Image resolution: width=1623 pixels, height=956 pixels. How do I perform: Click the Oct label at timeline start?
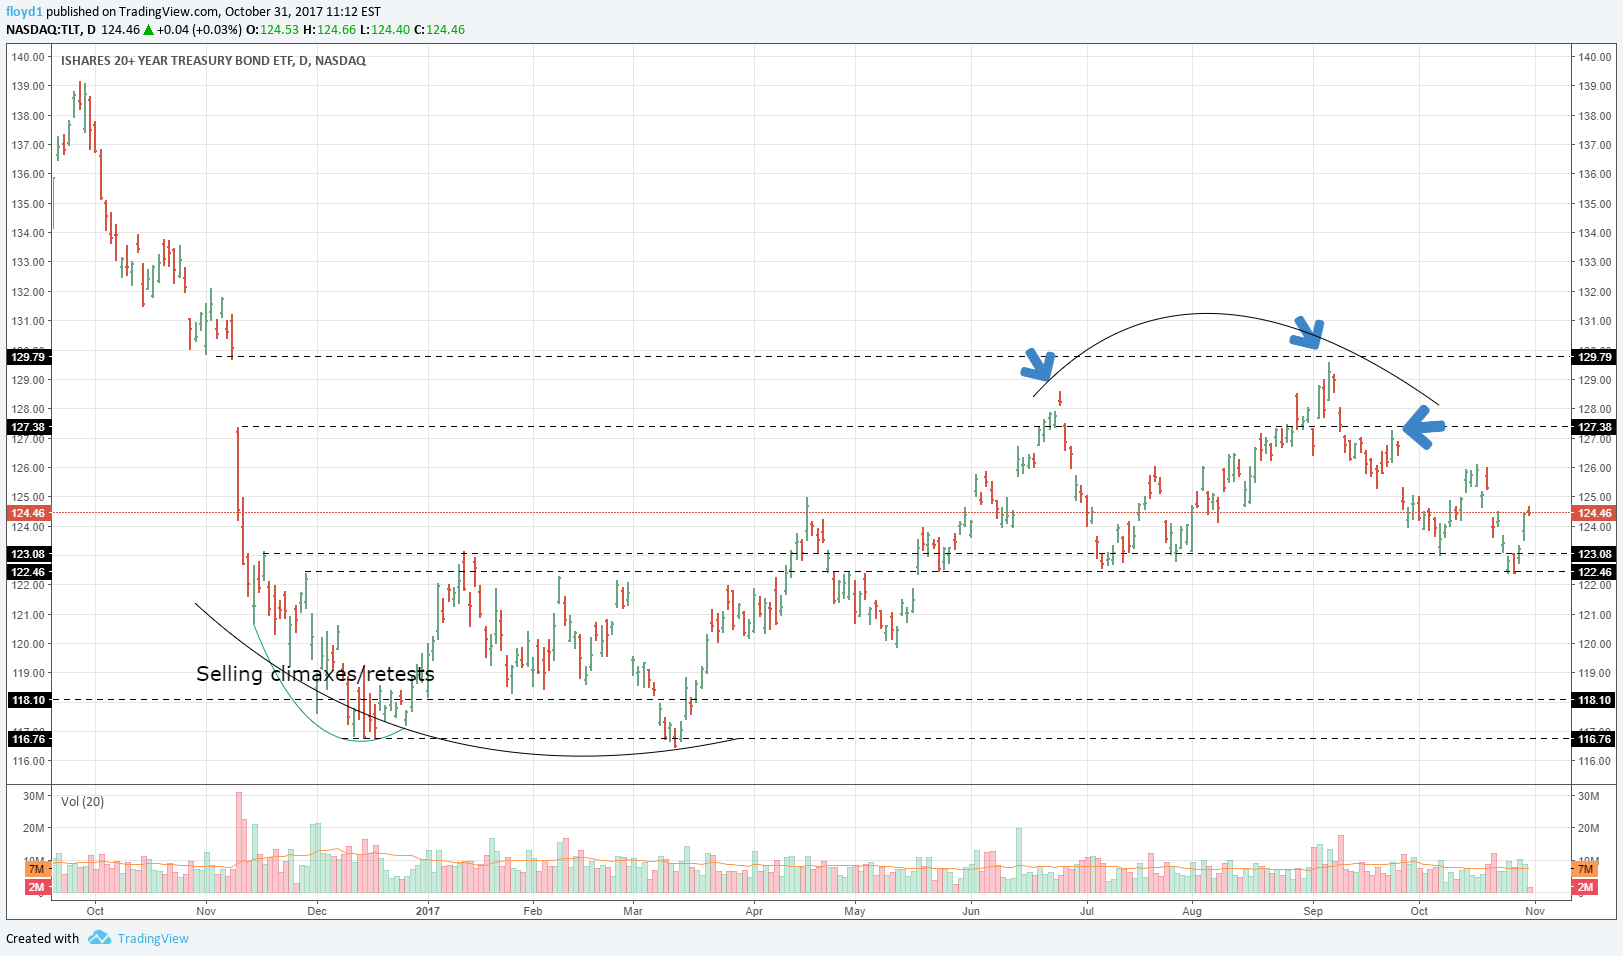[95, 911]
